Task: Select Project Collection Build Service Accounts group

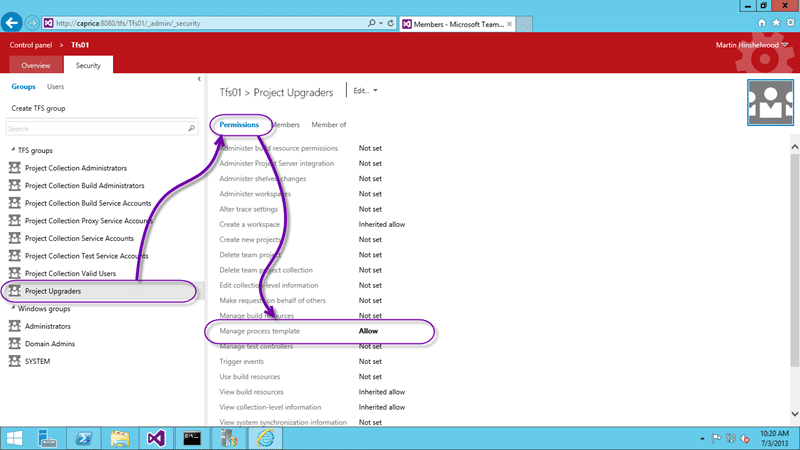Action: (88, 203)
